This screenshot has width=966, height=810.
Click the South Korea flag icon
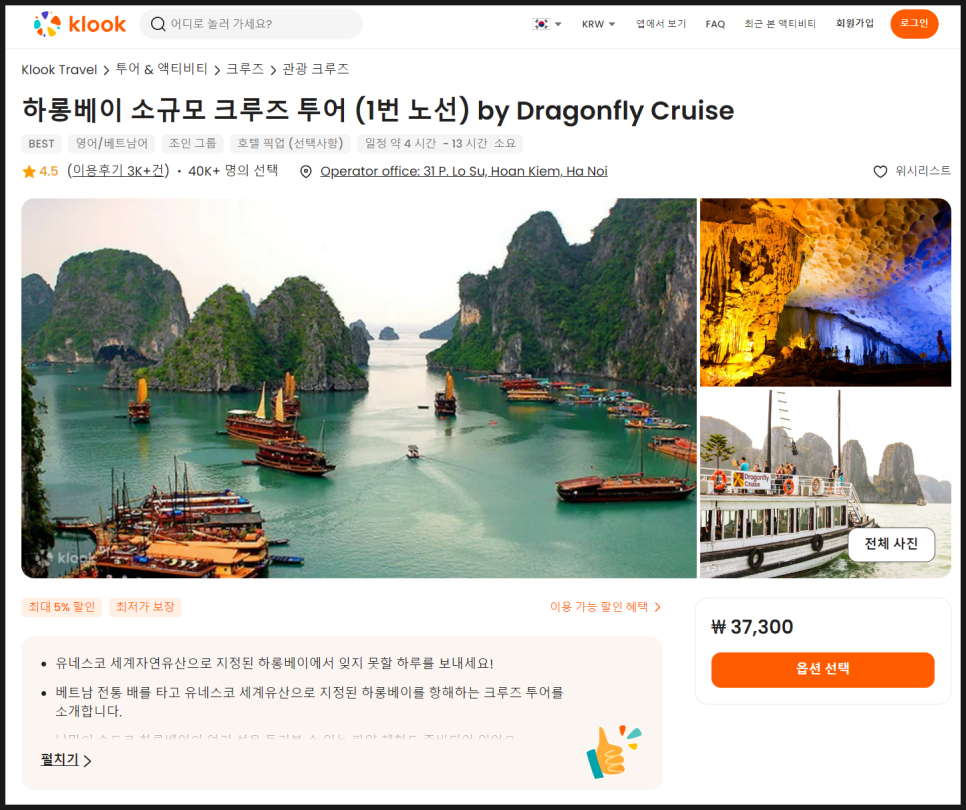pyautogui.click(x=541, y=24)
